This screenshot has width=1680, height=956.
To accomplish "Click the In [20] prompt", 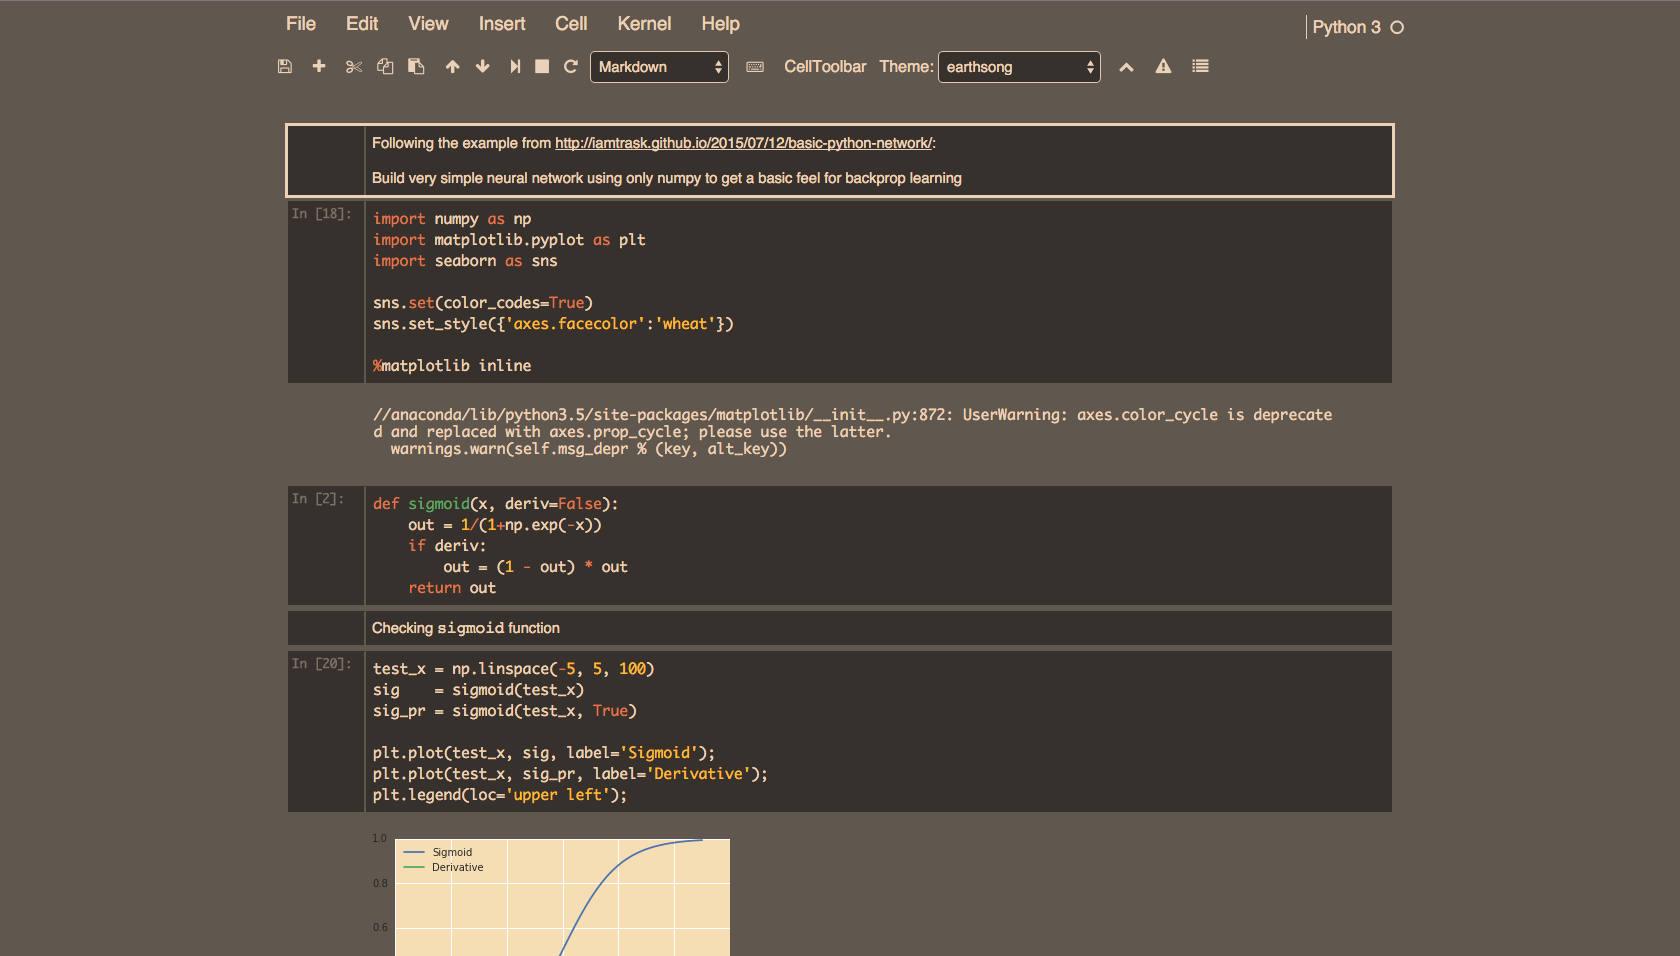I will 321,664.
